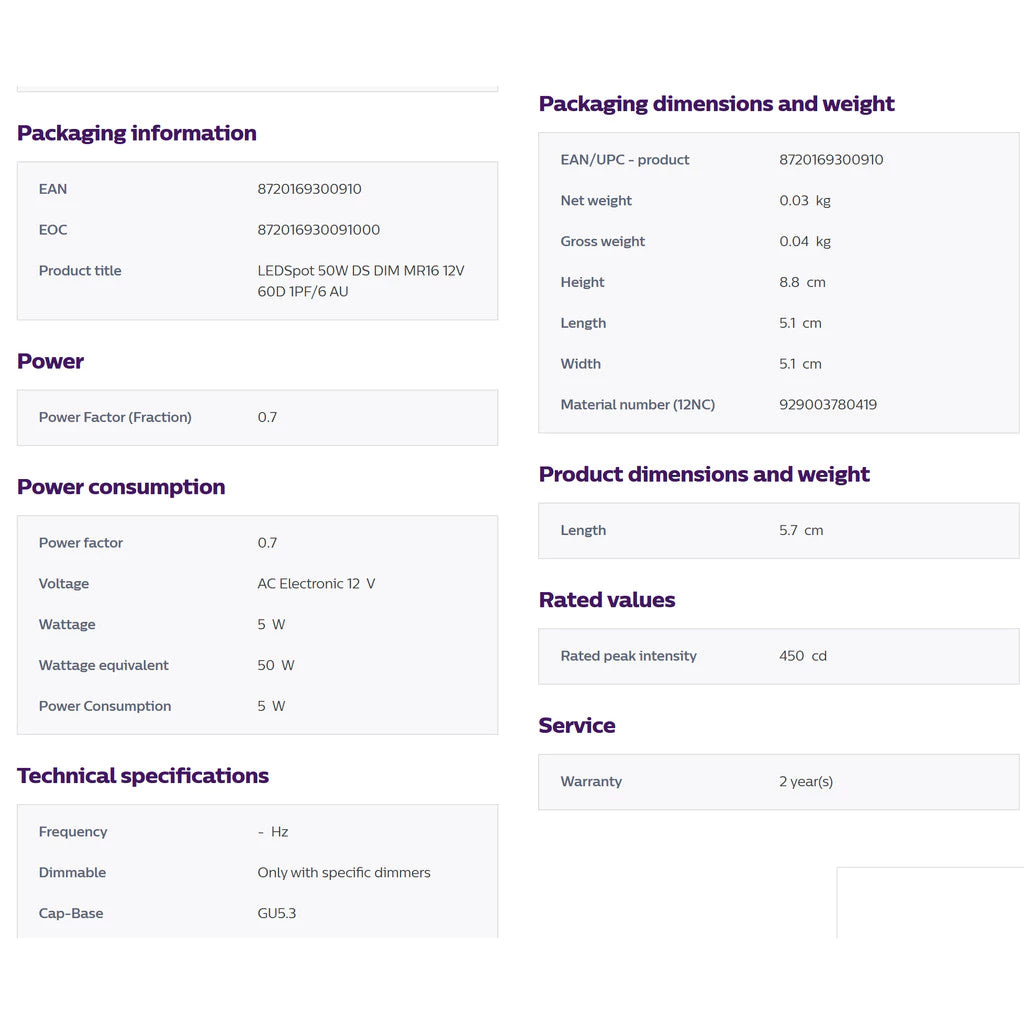Viewport: 1024px width, 1024px height.
Task: Click the Rated peak intensity 450 cd value
Action: pos(803,656)
